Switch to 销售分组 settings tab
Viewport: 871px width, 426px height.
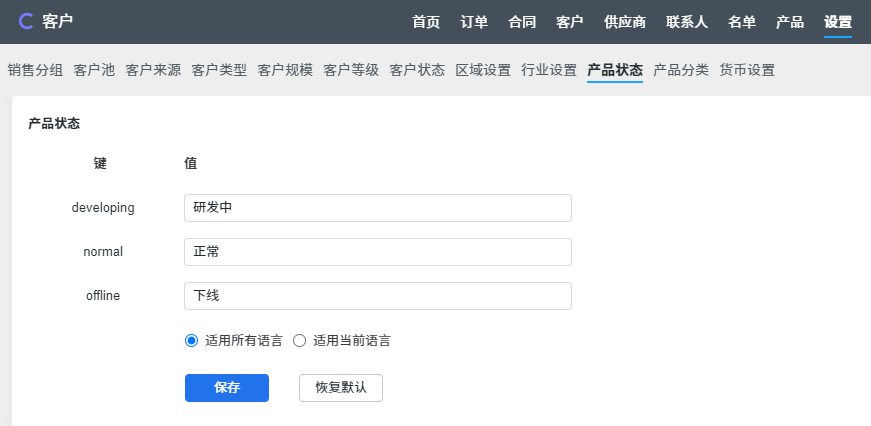coord(35,70)
